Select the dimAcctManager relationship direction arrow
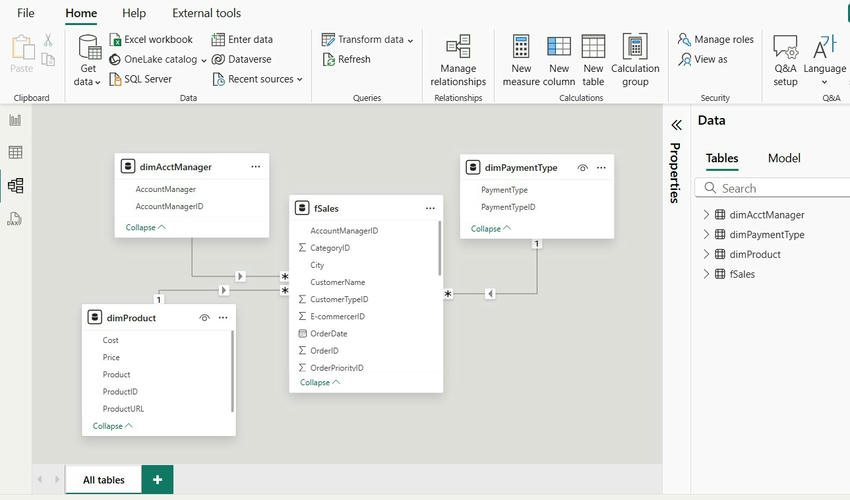This screenshot has width=850, height=500. point(240,276)
